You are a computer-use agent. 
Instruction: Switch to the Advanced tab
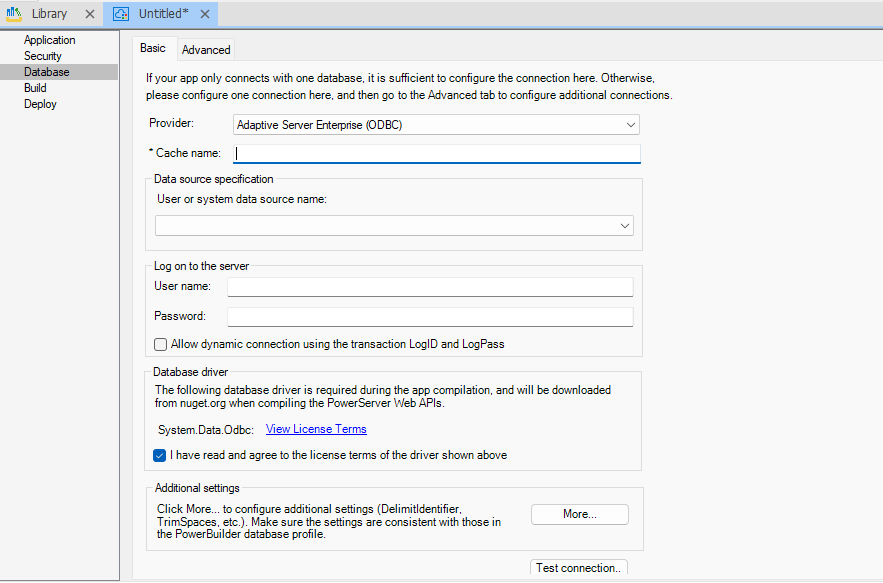tap(206, 50)
